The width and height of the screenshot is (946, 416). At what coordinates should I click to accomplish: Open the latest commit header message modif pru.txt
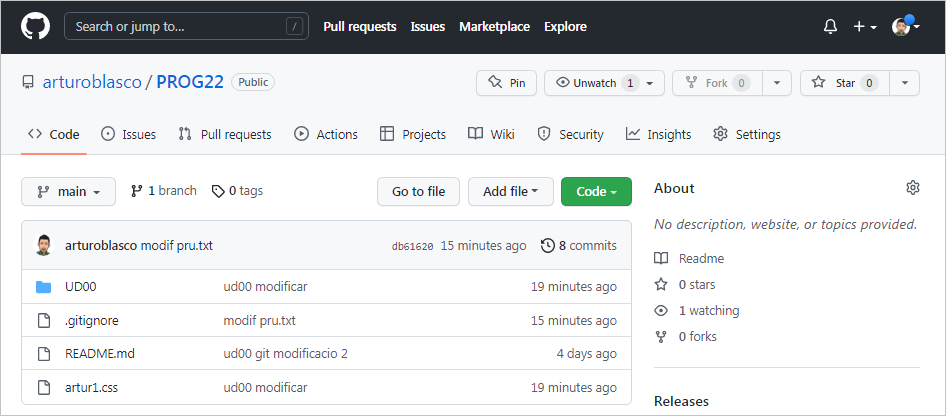tap(176, 246)
